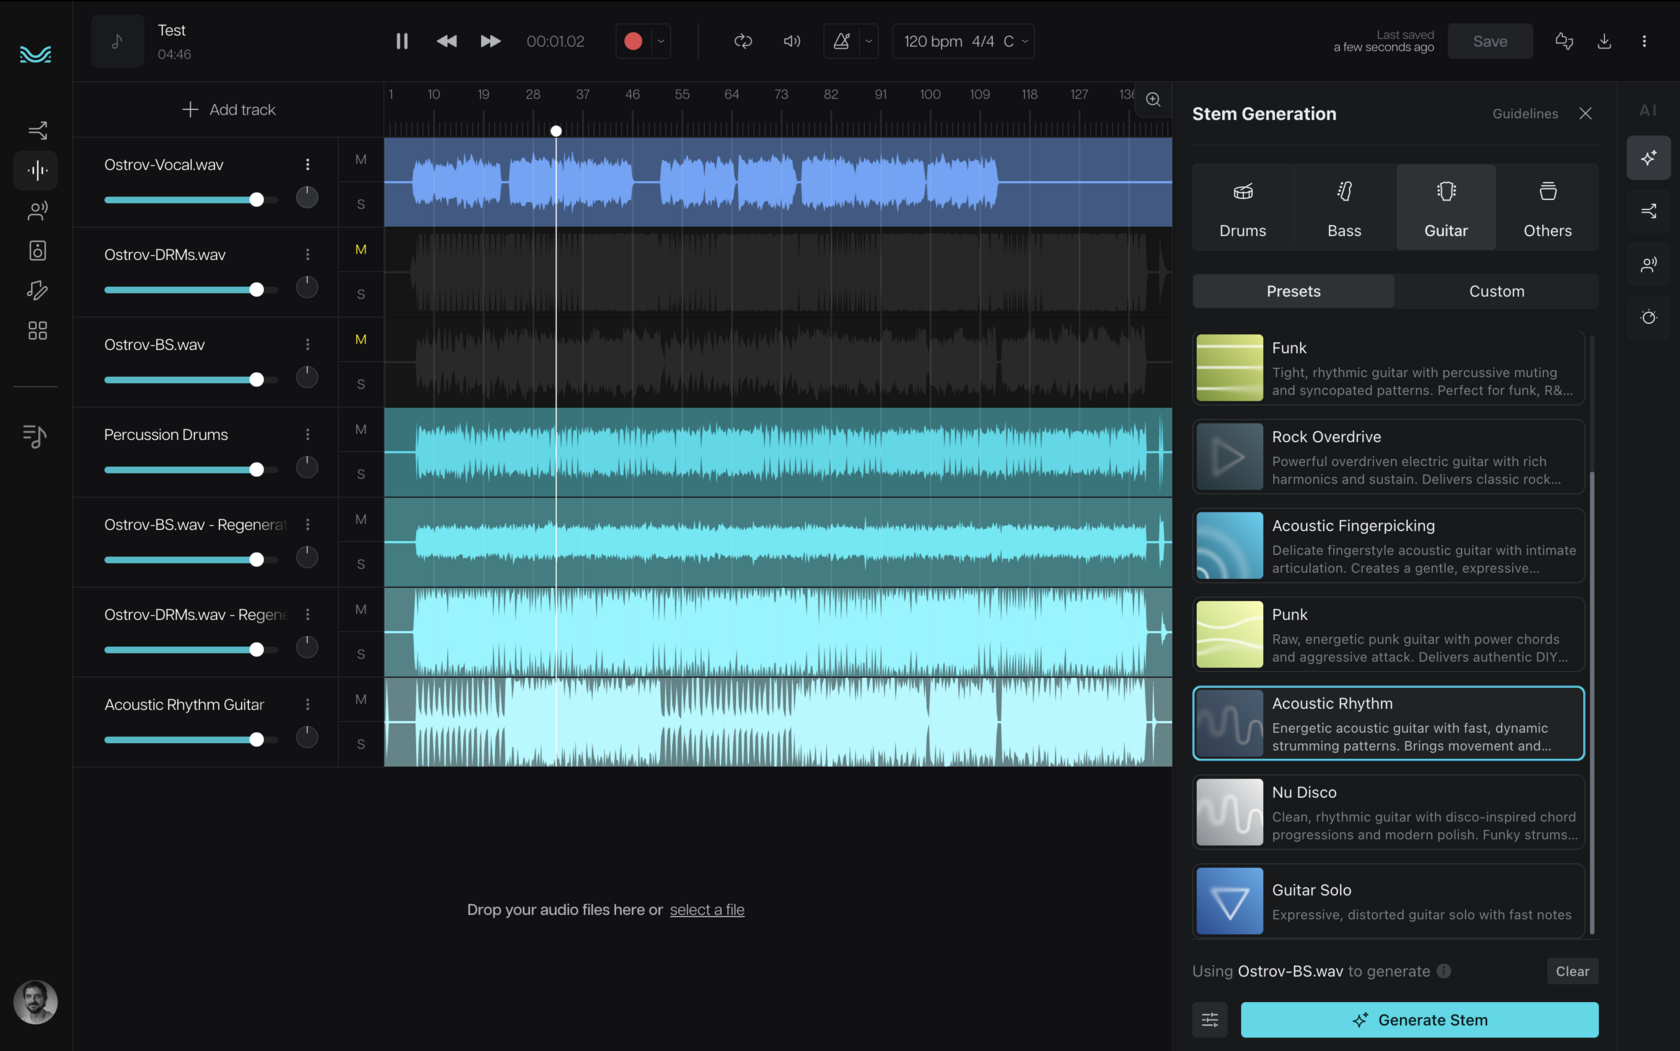Choose the Others stem category
The height and width of the screenshot is (1051, 1680).
point(1547,208)
